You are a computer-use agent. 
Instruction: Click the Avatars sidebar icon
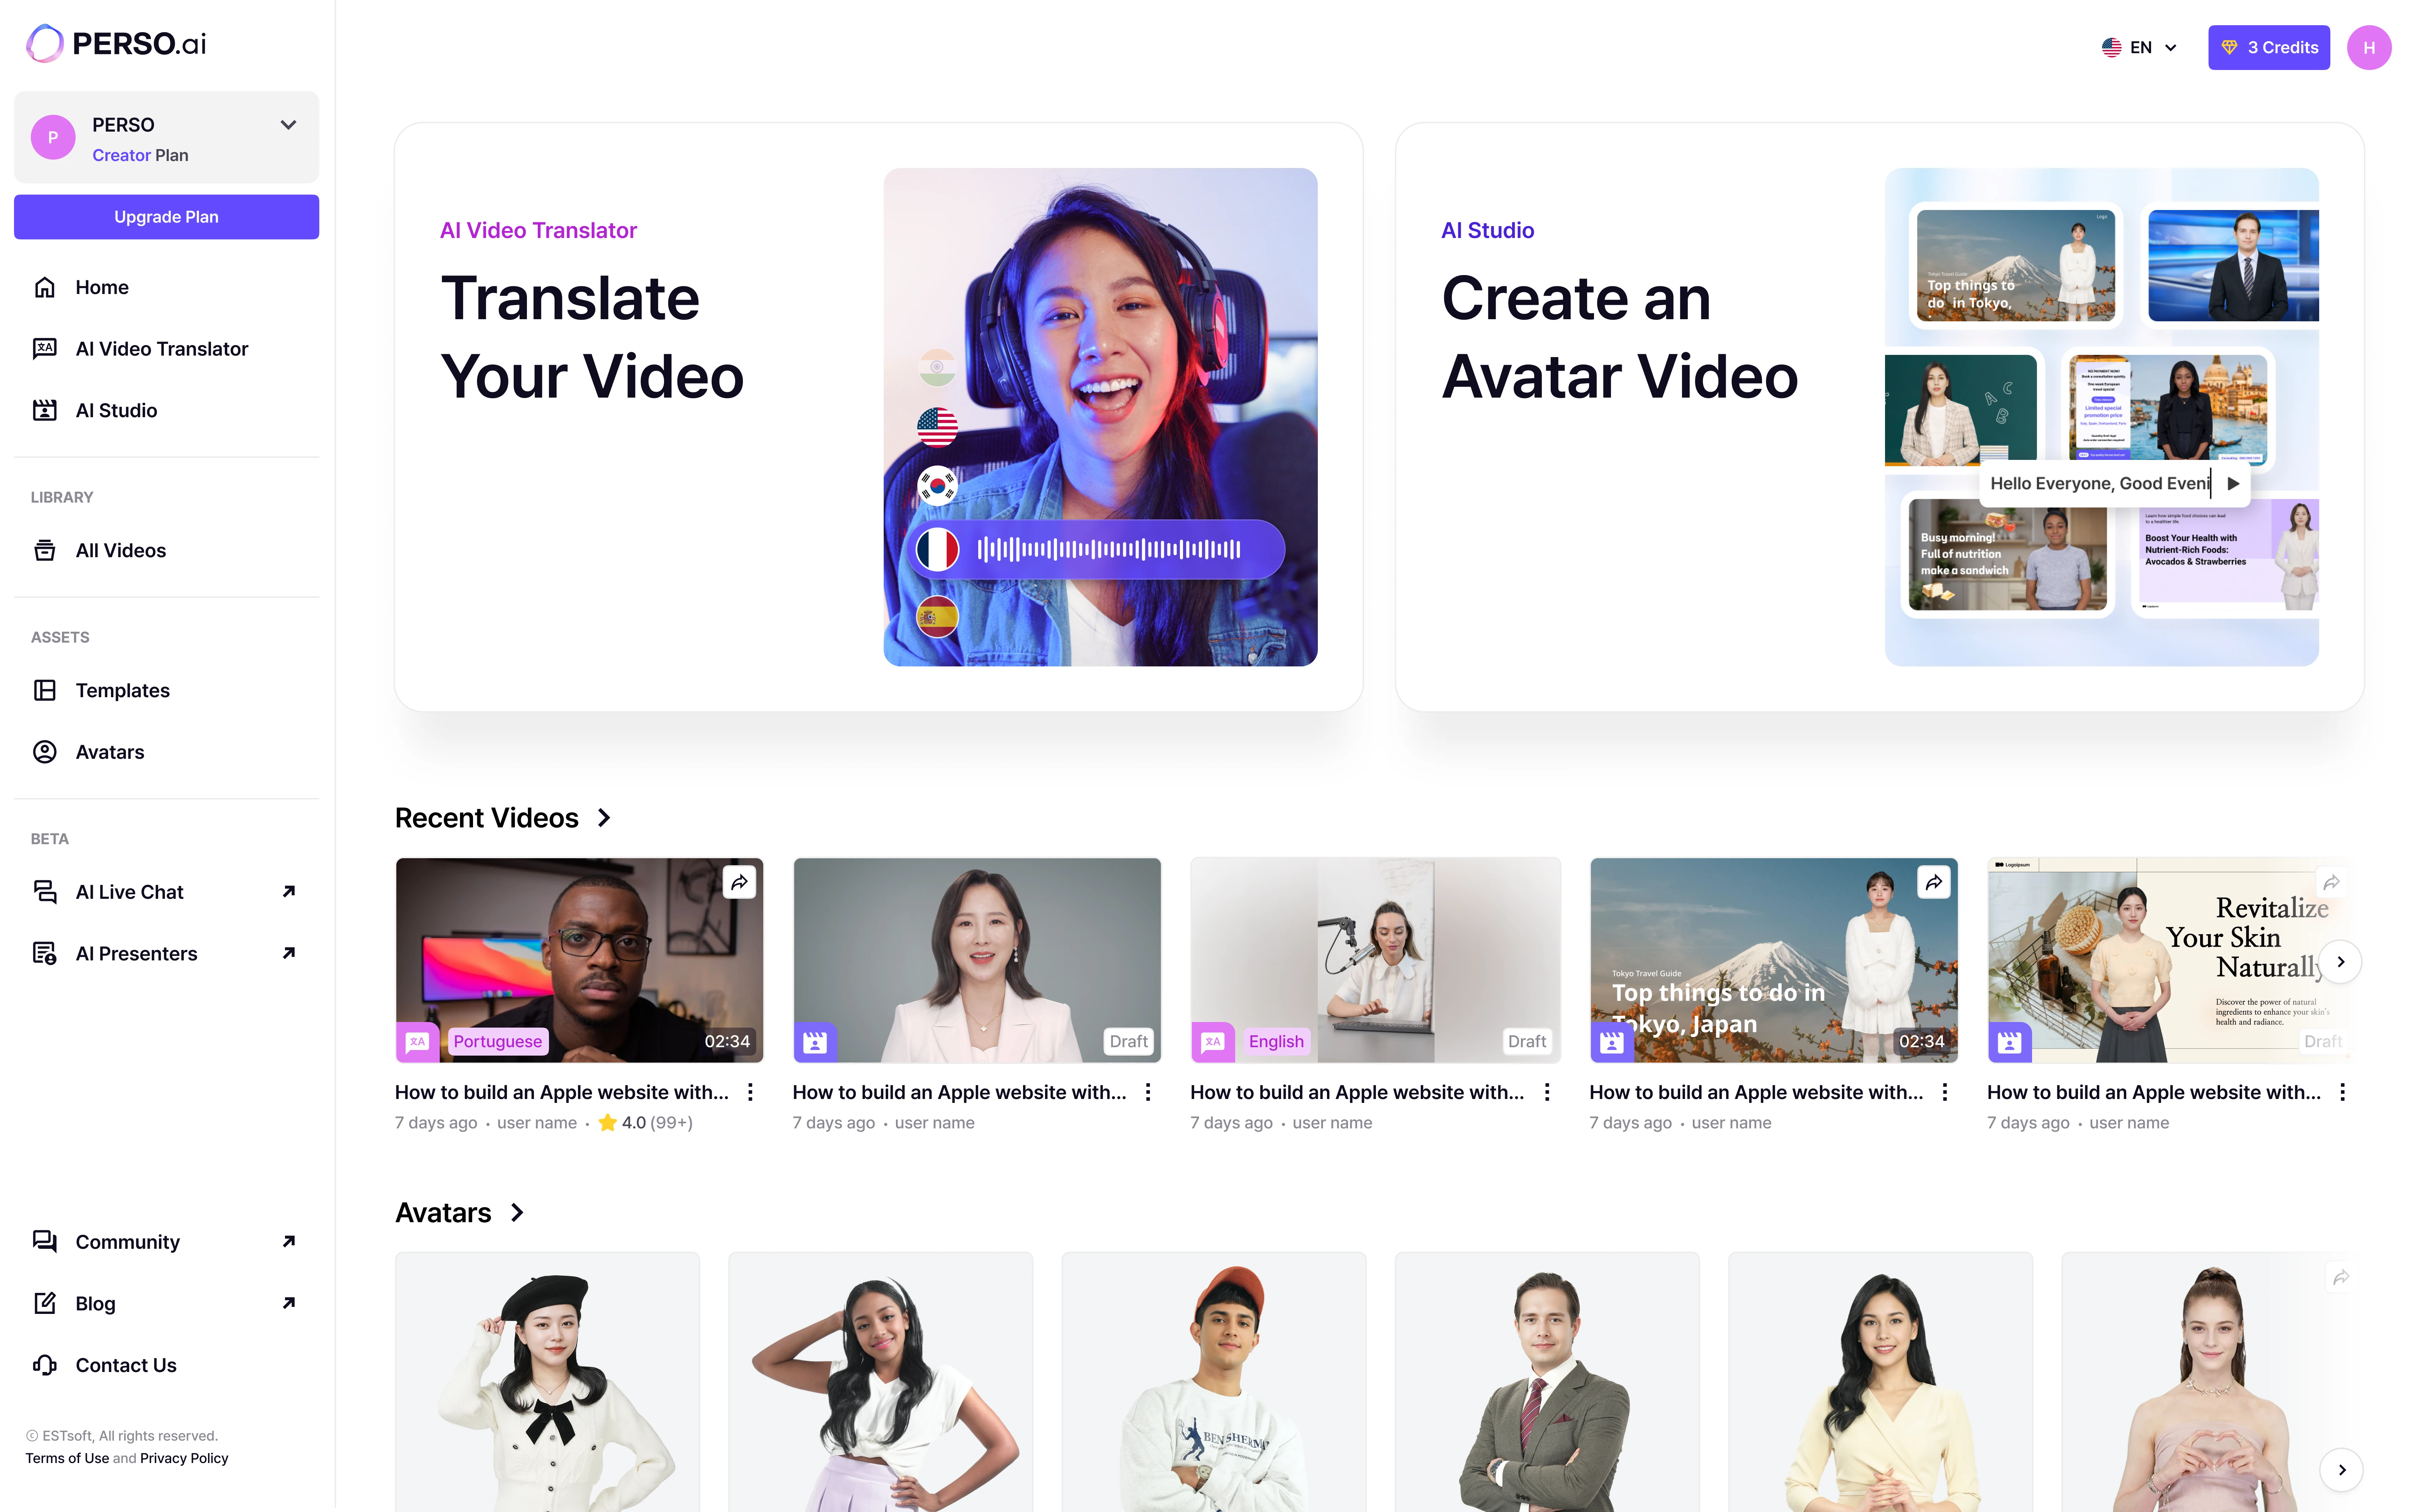(45, 752)
